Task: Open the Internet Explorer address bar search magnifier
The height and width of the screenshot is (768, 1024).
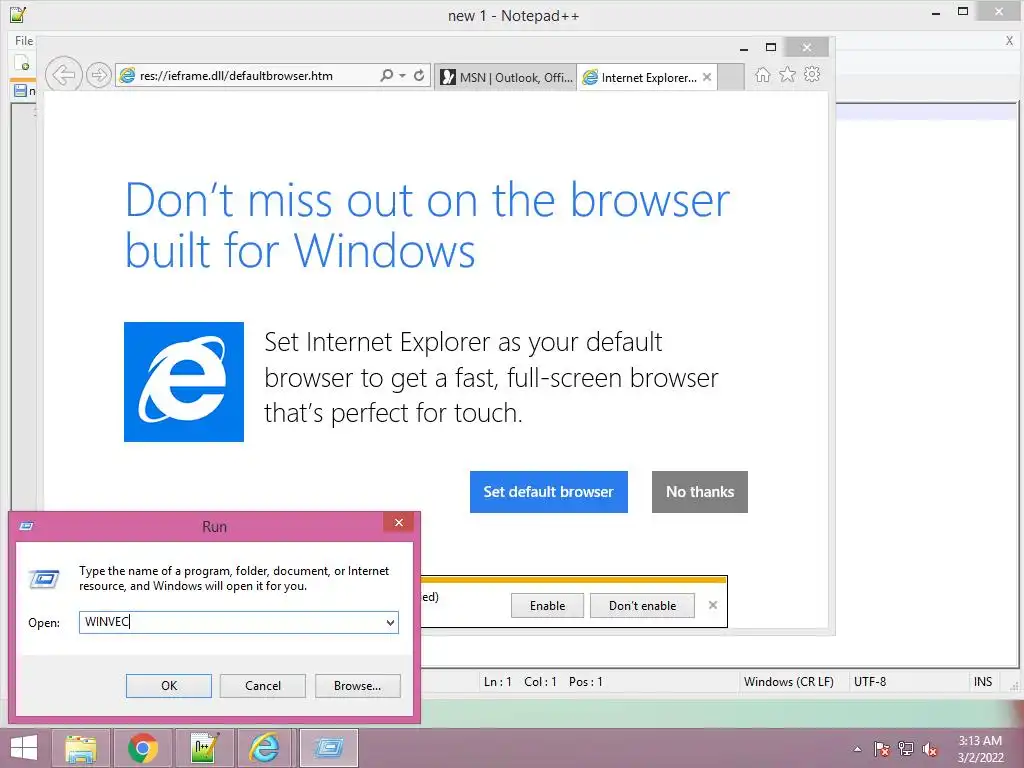Action: pos(387,75)
